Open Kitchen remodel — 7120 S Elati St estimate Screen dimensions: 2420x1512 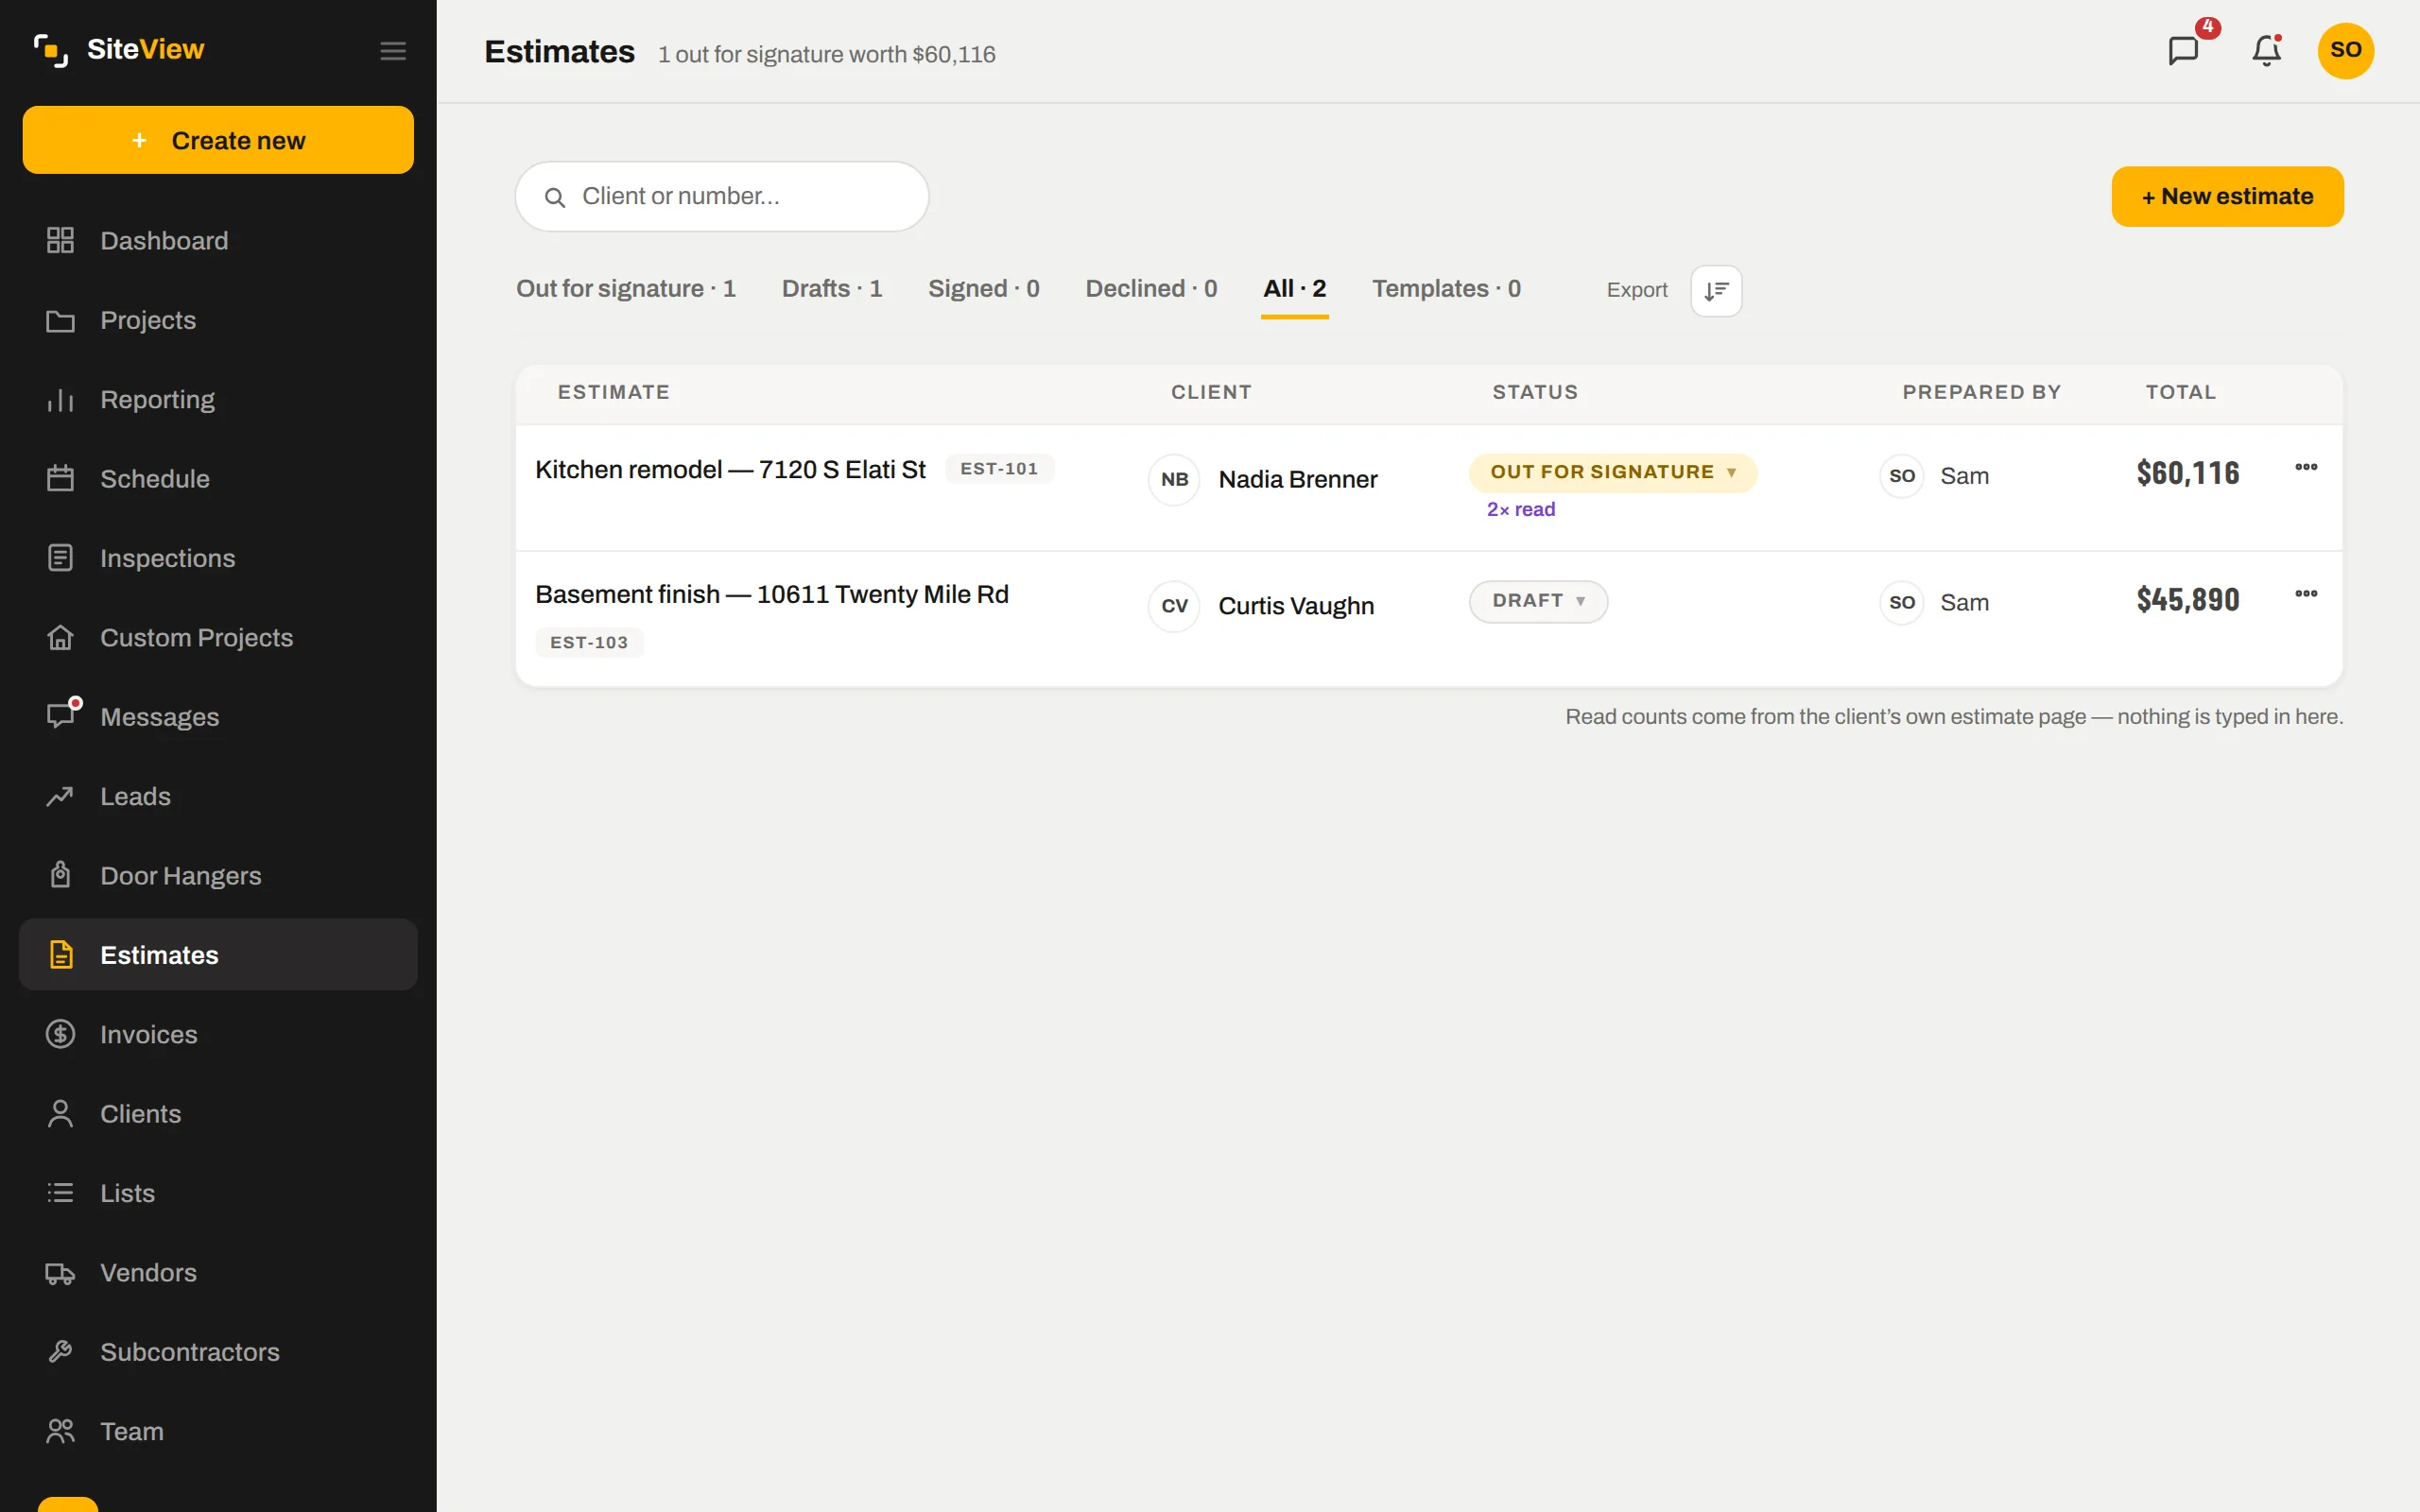point(730,470)
